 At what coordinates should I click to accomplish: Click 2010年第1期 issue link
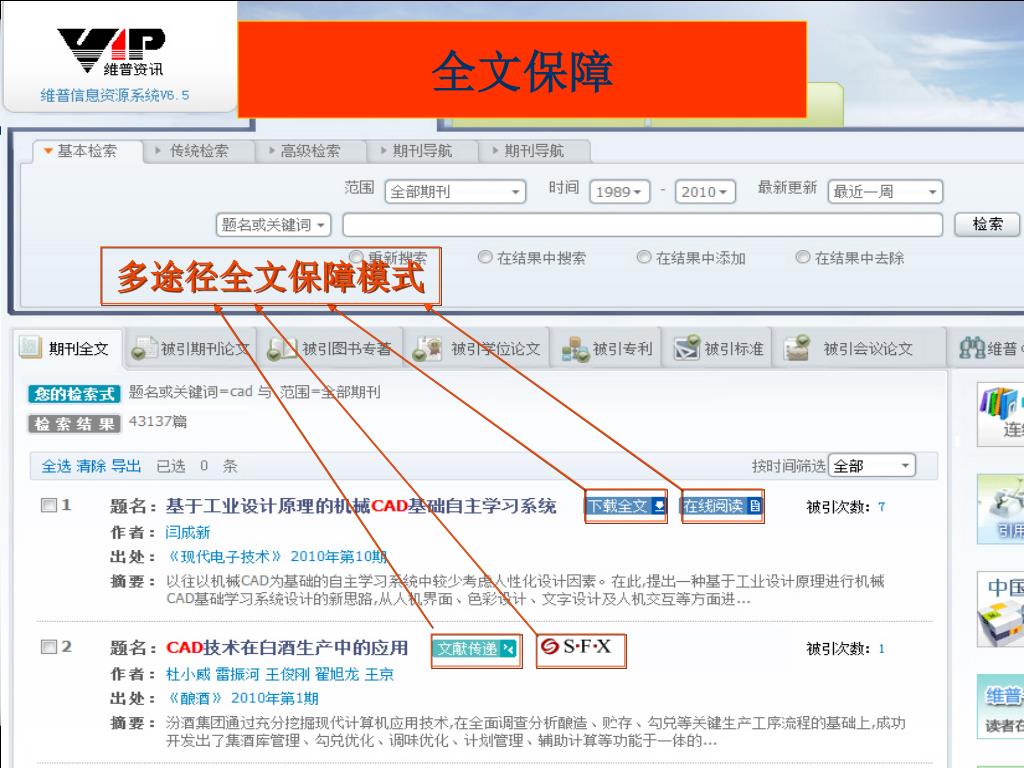tap(275, 698)
